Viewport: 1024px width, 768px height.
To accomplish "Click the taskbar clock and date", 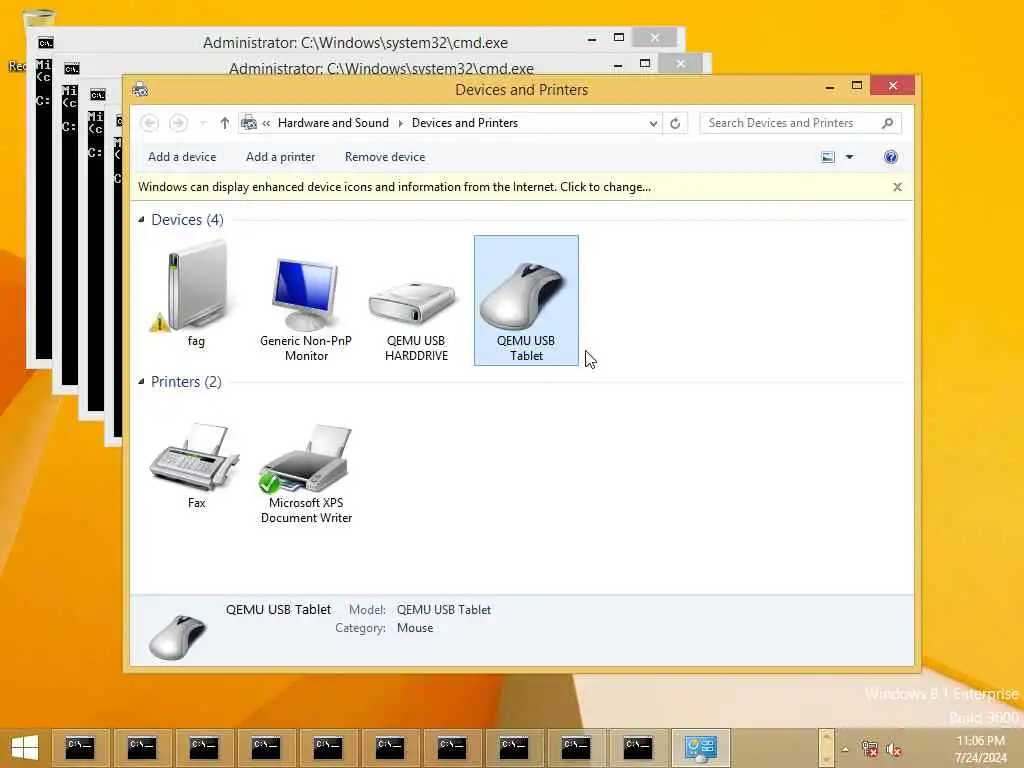I will tap(980, 749).
